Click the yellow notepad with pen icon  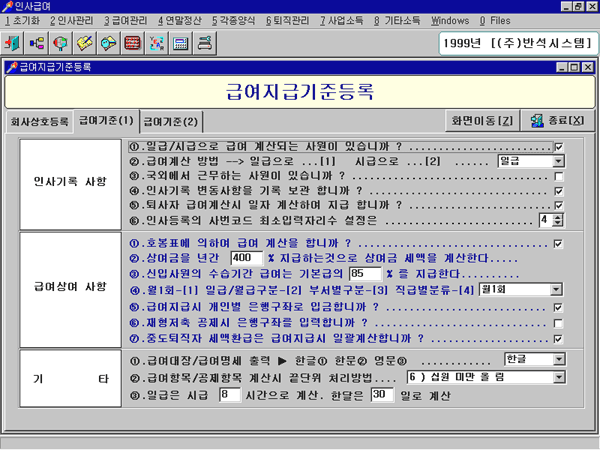point(85,44)
